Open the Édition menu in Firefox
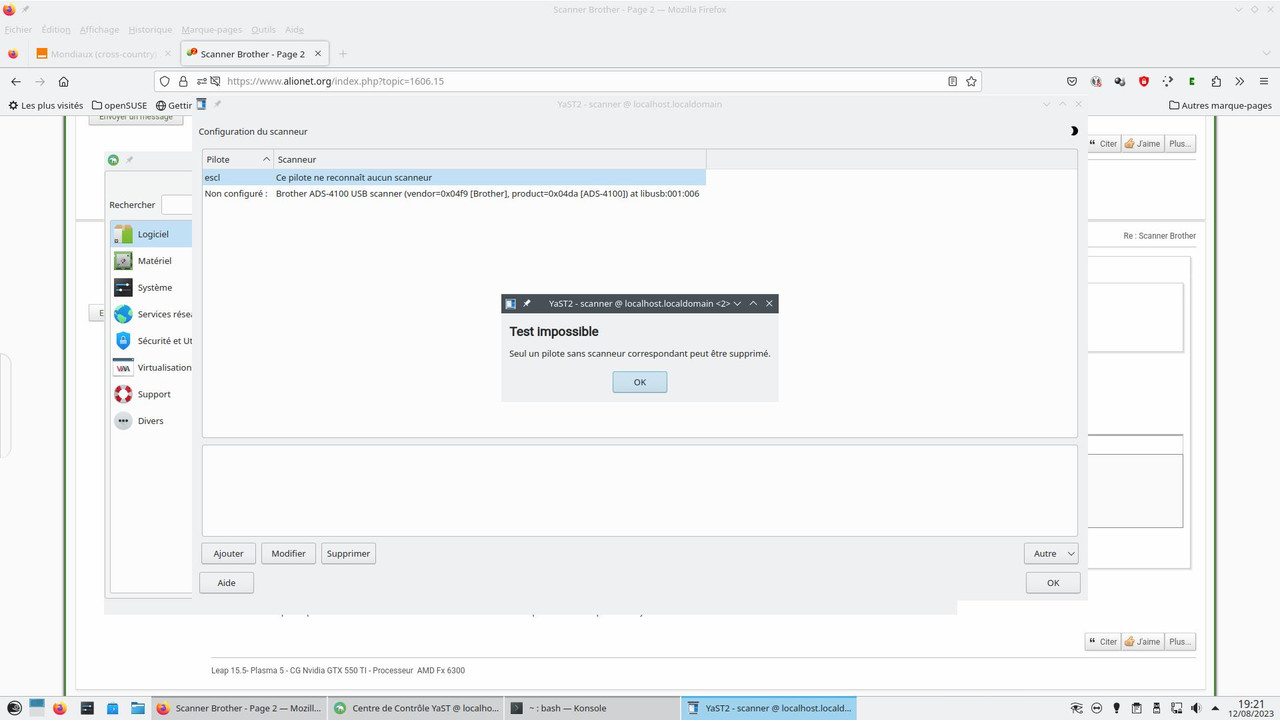The image size is (1280, 720). coord(56,30)
